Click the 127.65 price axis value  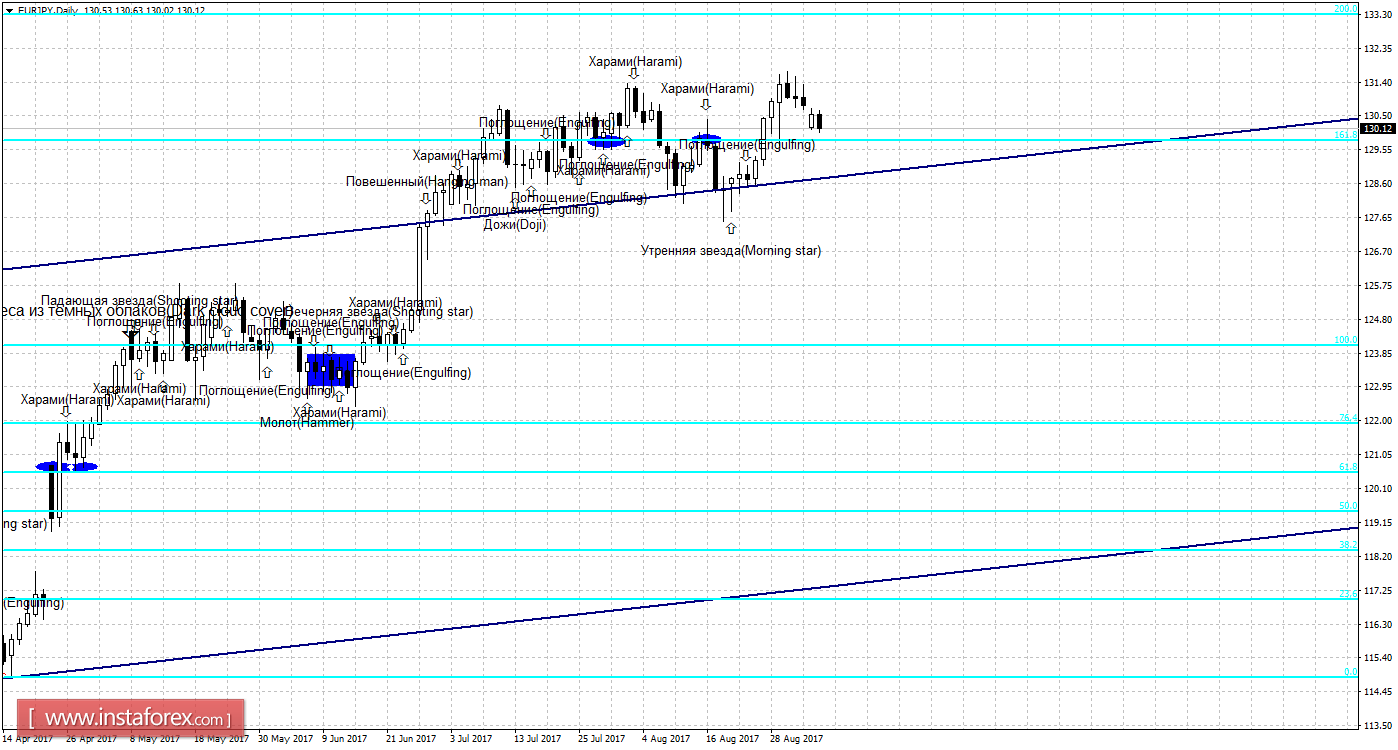(x=1378, y=218)
